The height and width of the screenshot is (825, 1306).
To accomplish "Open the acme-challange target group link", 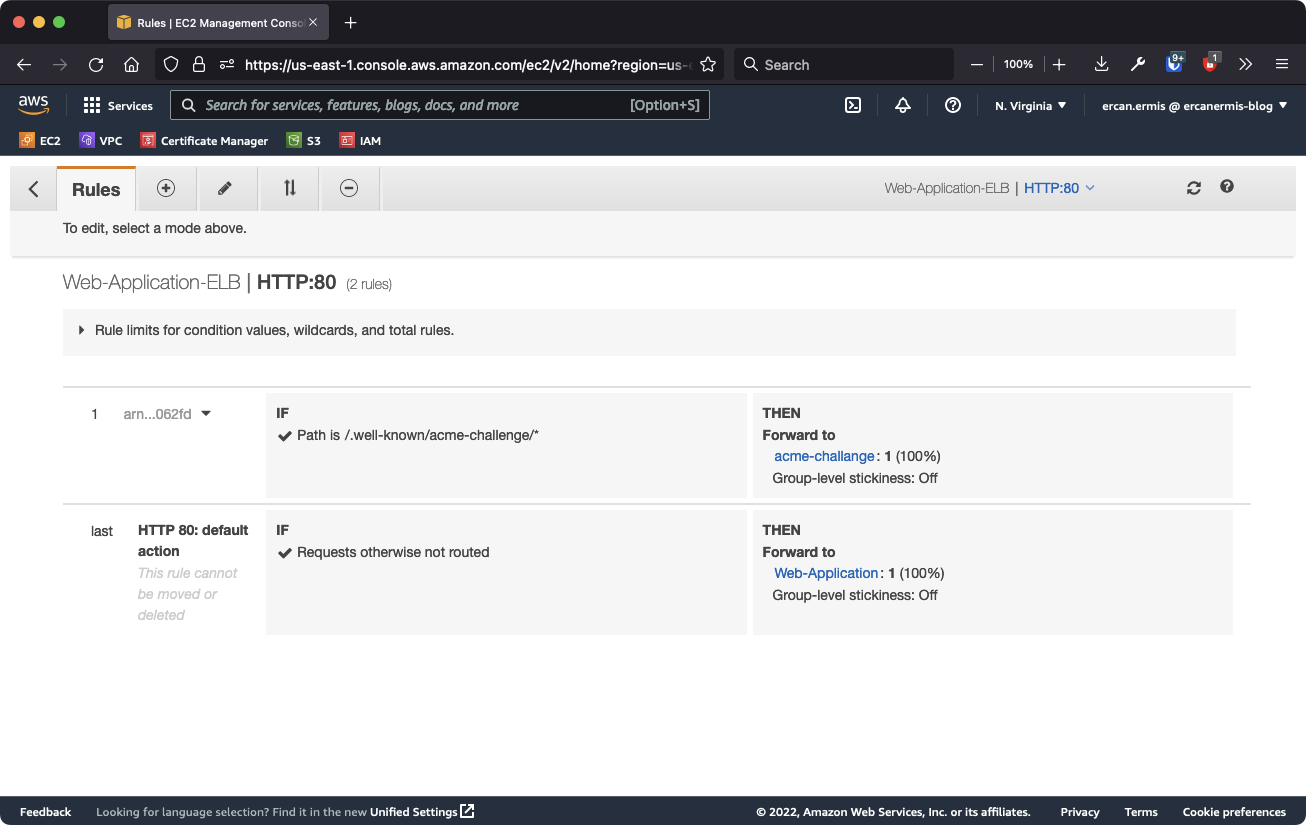I will click(x=824, y=456).
